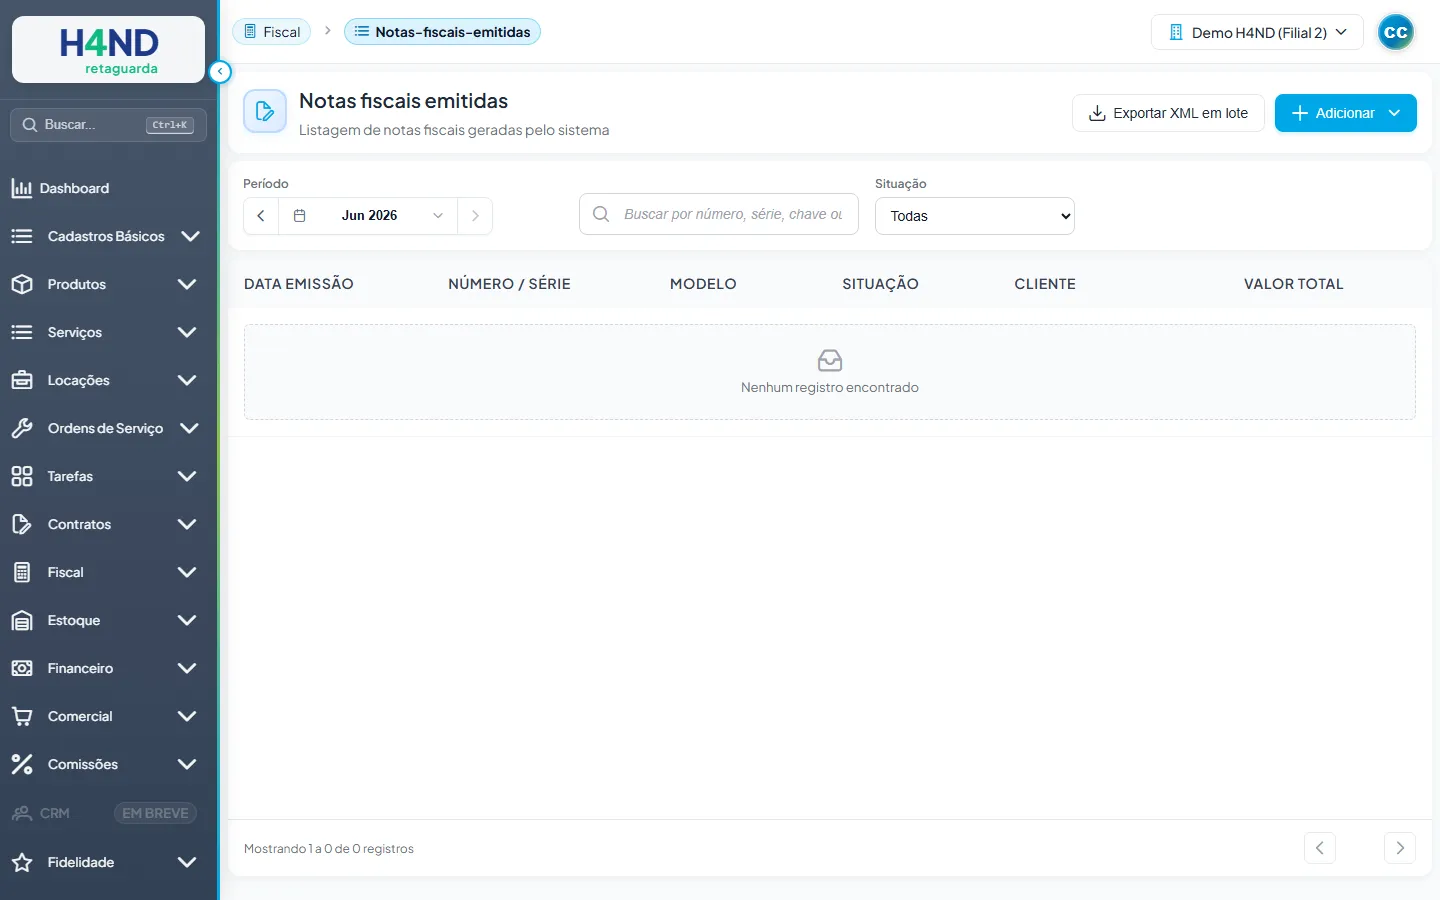Expand the Produtos chevron
Image resolution: width=1440 pixels, height=900 pixels.
click(186, 284)
